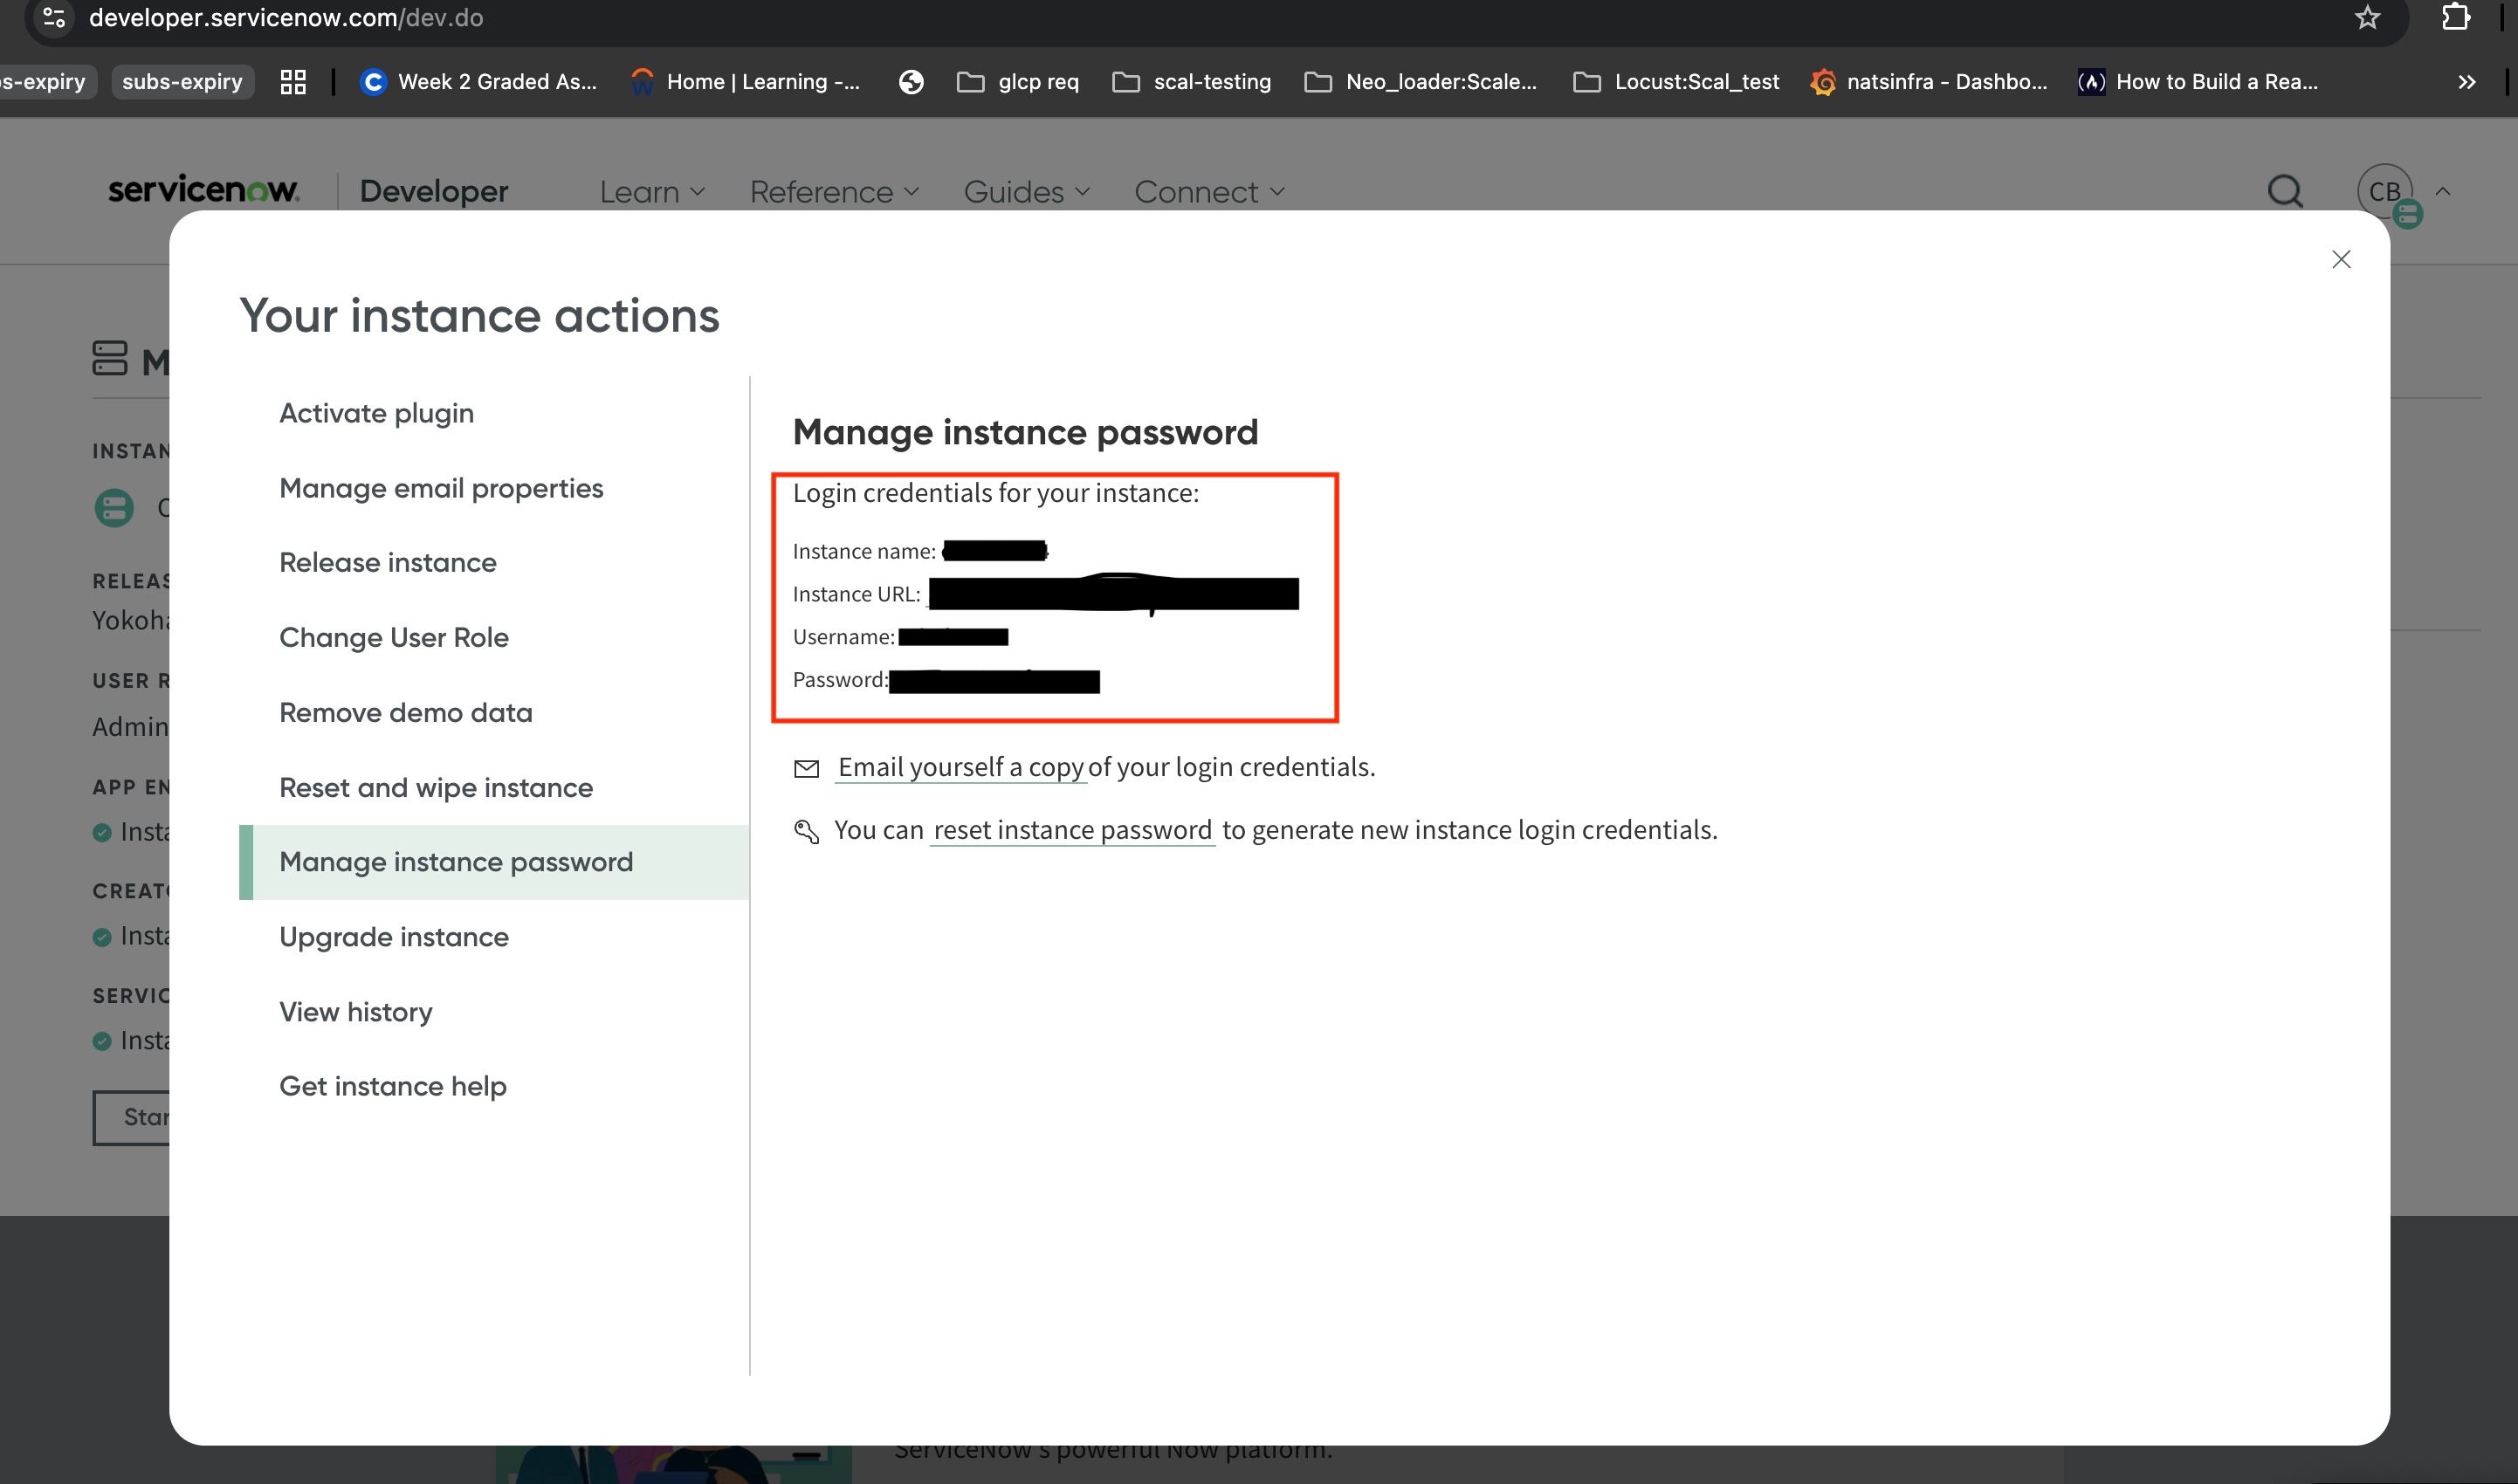Screen dimensions: 2518x1484
Task: Open the globe icon bookmark
Action: (910, 82)
